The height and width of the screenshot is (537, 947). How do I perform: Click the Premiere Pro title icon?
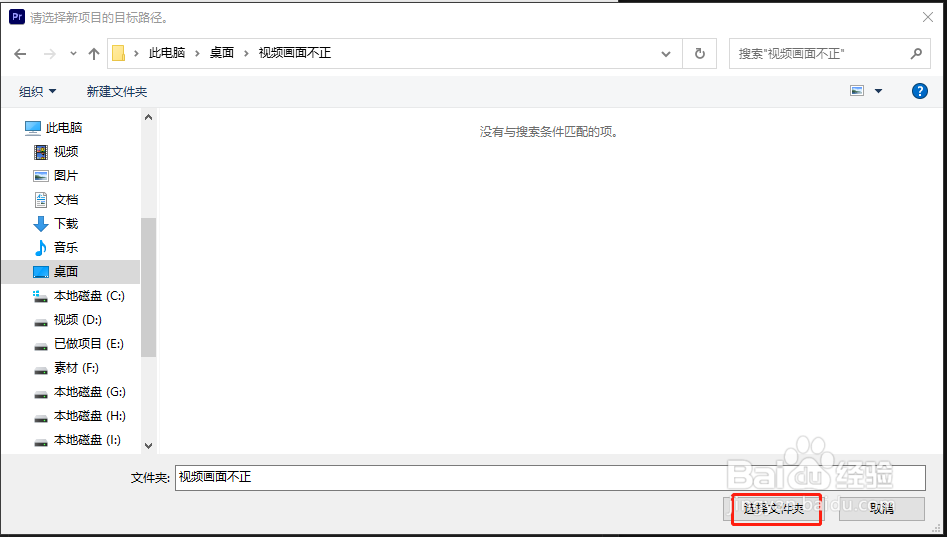[17, 17]
